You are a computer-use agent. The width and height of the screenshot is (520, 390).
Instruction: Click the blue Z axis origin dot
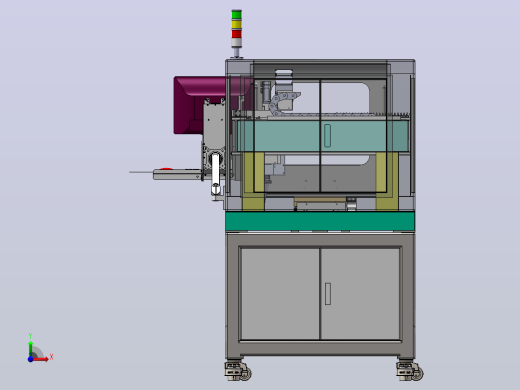pos(30,359)
